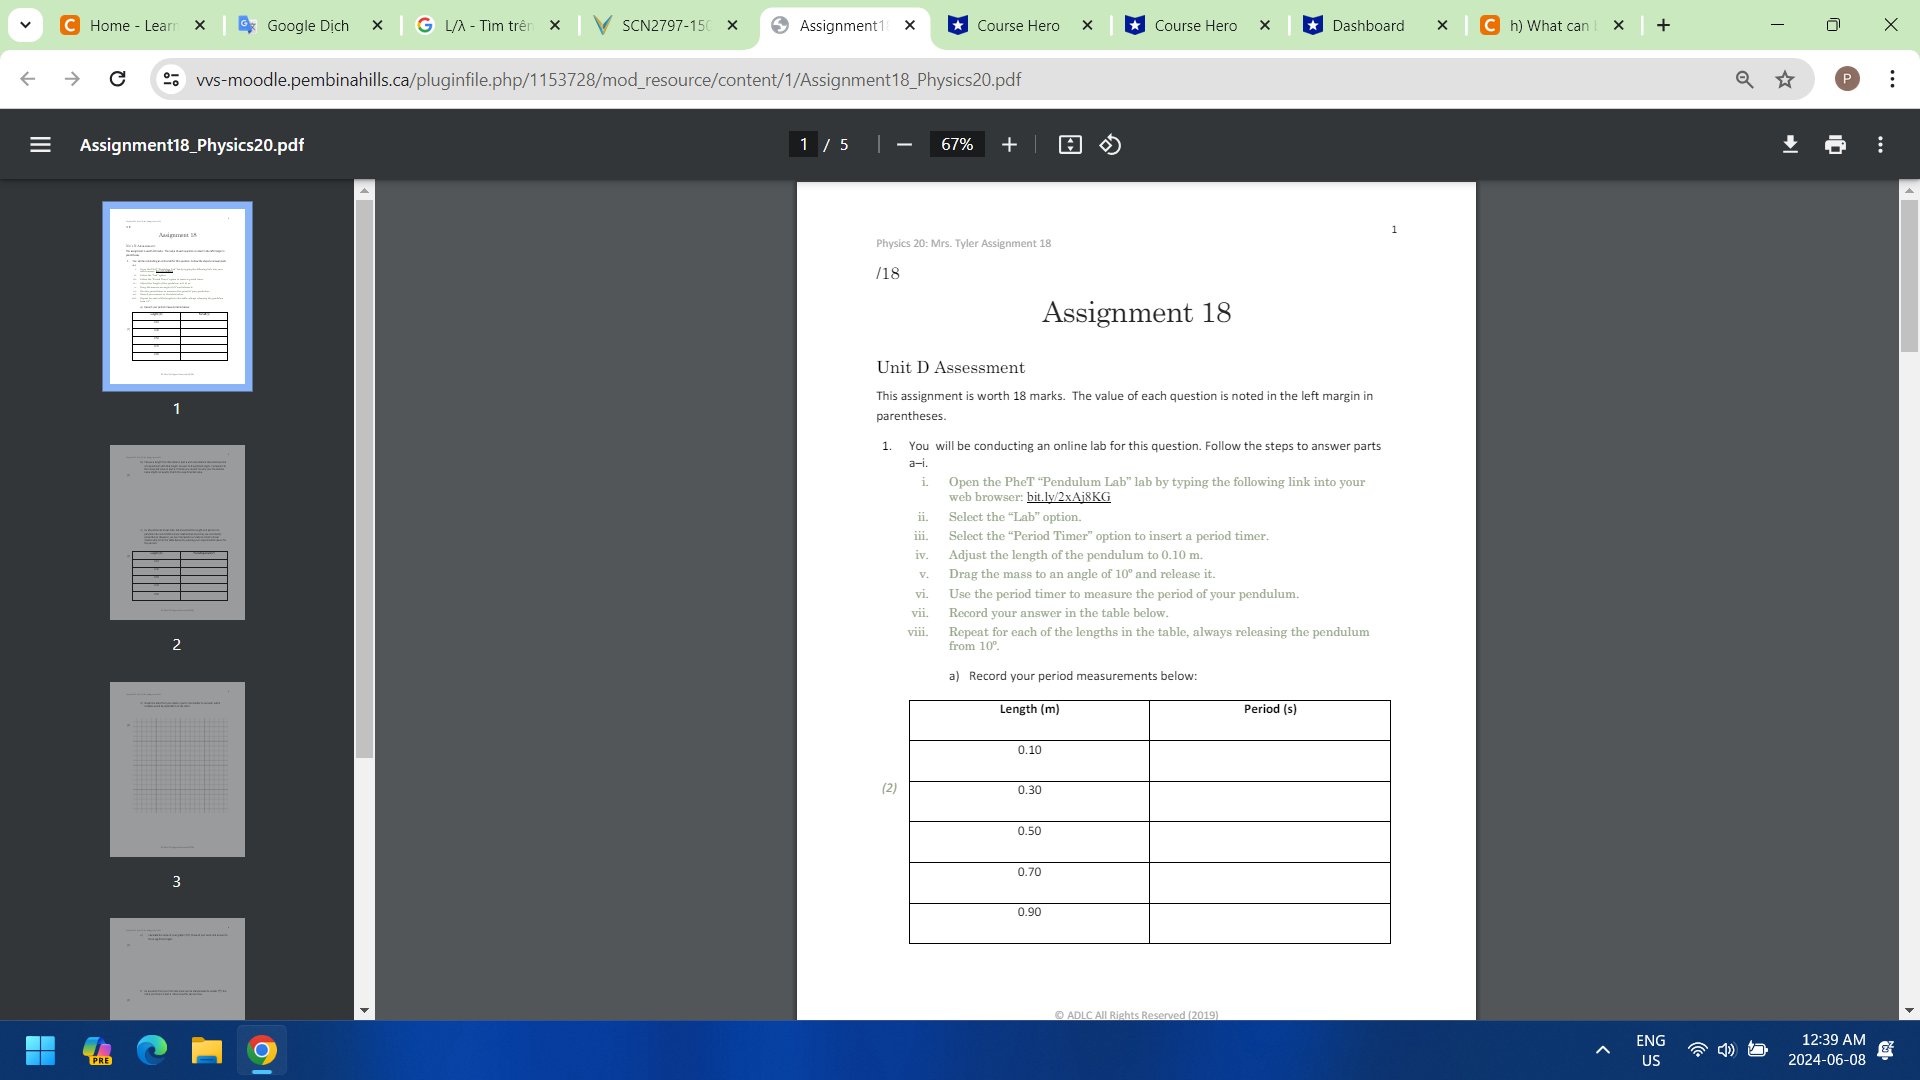Open the tab search chevron
This screenshot has width=1920, height=1080.
(x=25, y=25)
